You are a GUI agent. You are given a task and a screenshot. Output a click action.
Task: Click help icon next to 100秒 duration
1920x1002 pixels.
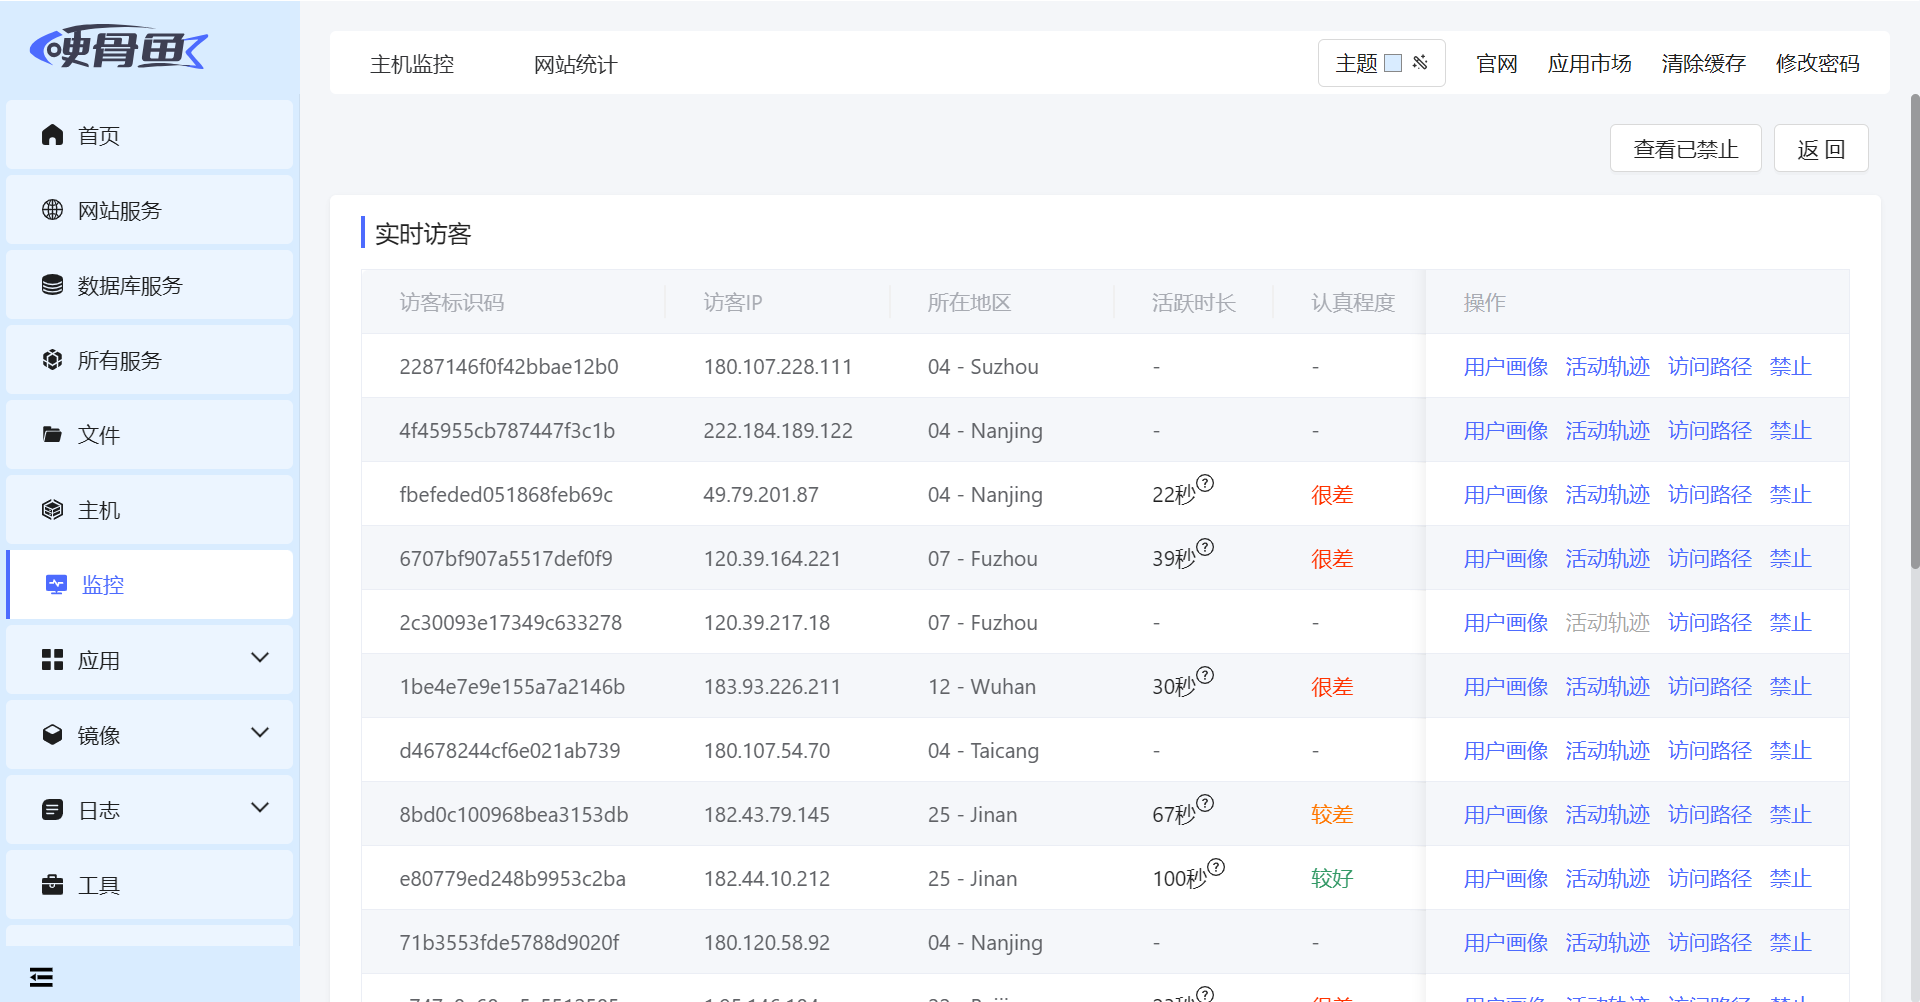[1216, 867]
